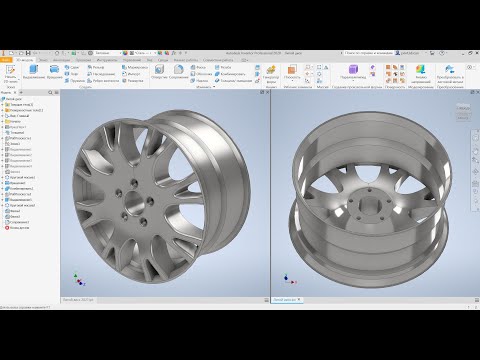Choose the Fillet (Сопряжение) tool
The image size is (480, 360).
click(178, 72)
